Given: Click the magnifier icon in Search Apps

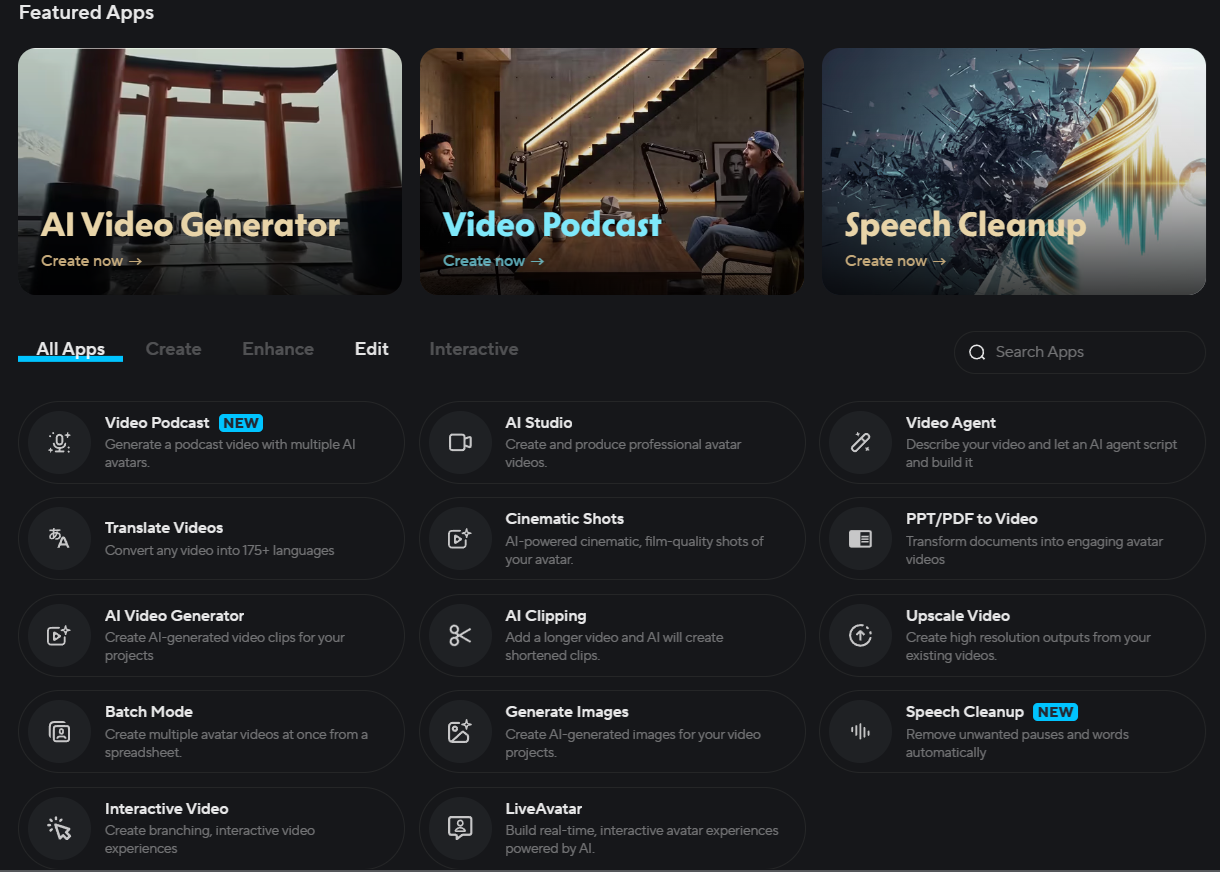Looking at the screenshot, I should click(978, 352).
